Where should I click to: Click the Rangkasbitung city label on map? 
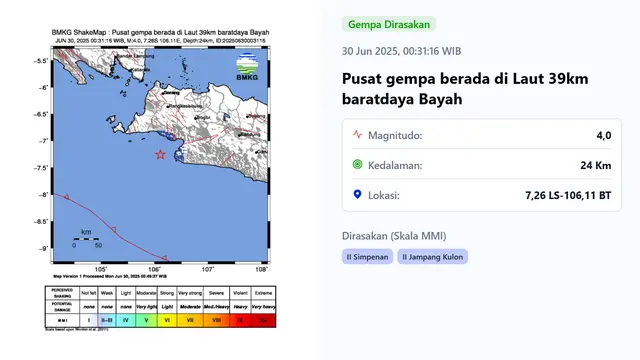click(x=185, y=106)
